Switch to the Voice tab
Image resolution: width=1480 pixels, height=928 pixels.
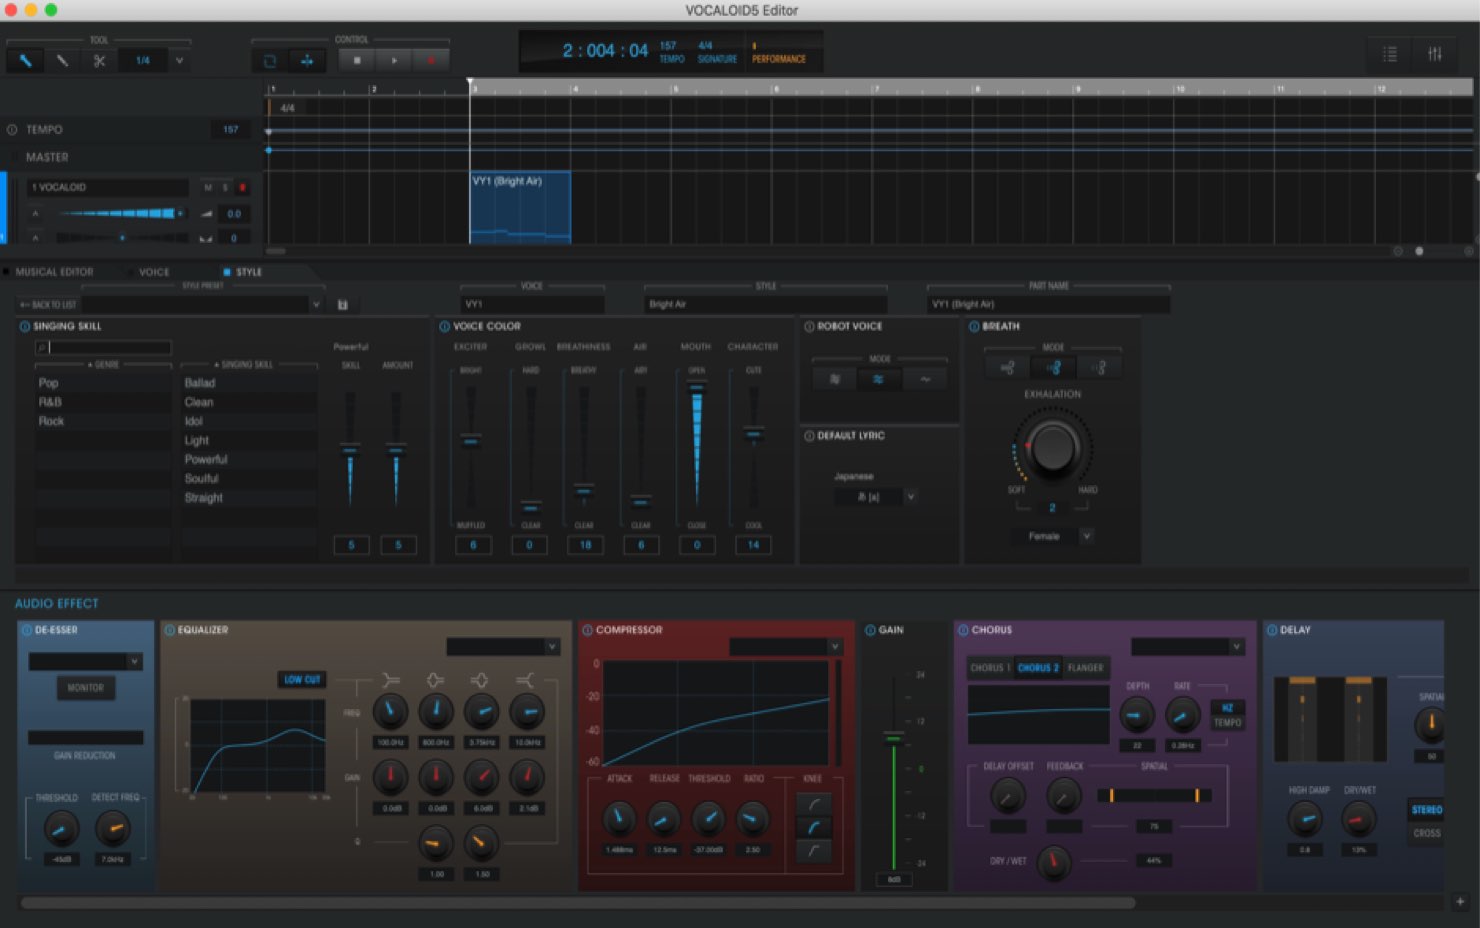coord(154,272)
